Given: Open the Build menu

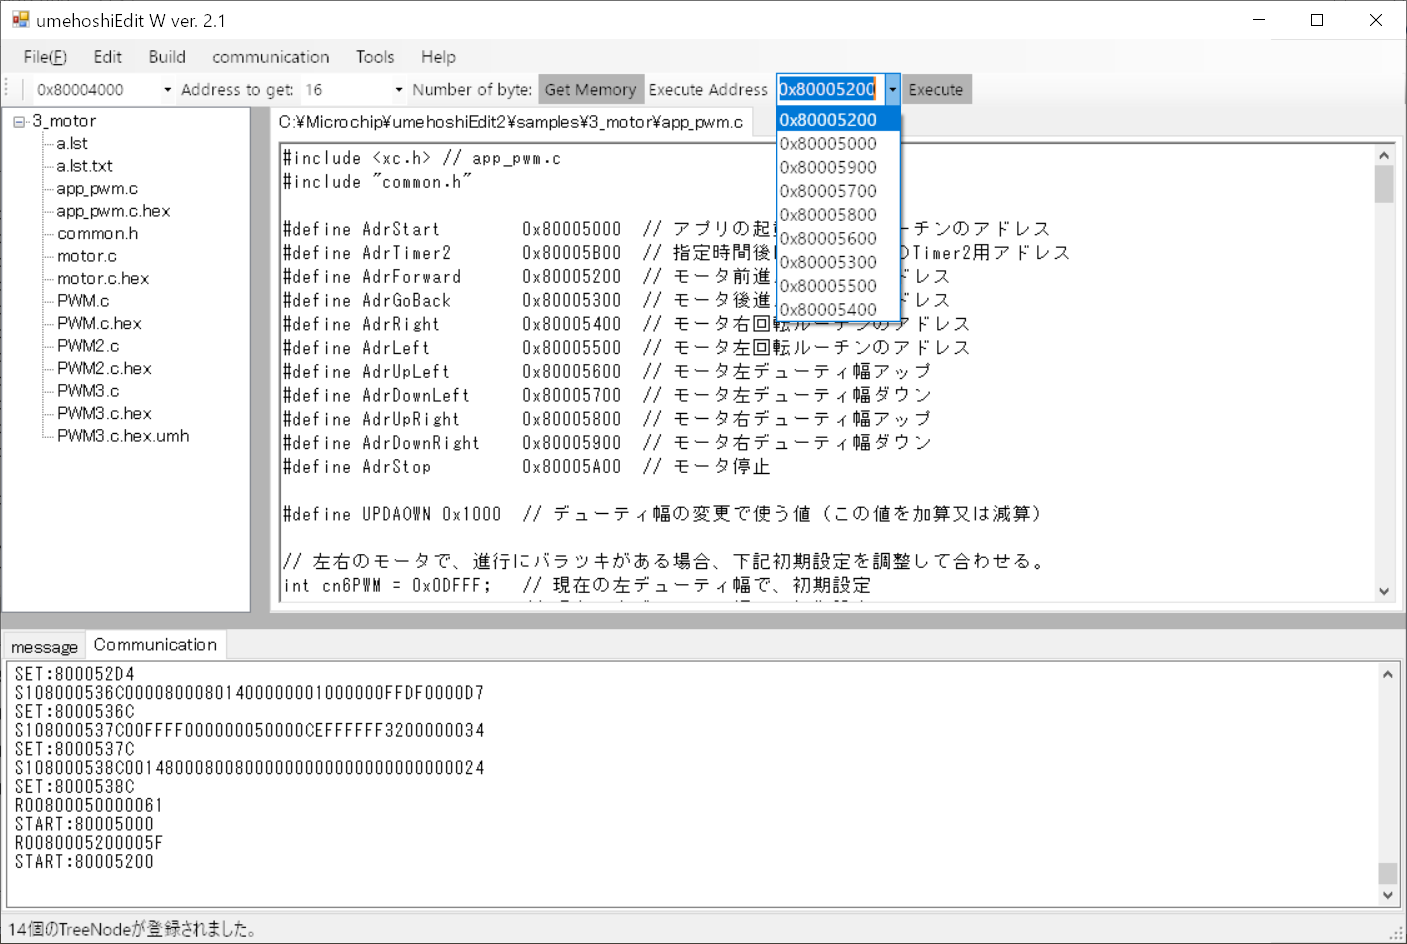Looking at the screenshot, I should pos(167,57).
